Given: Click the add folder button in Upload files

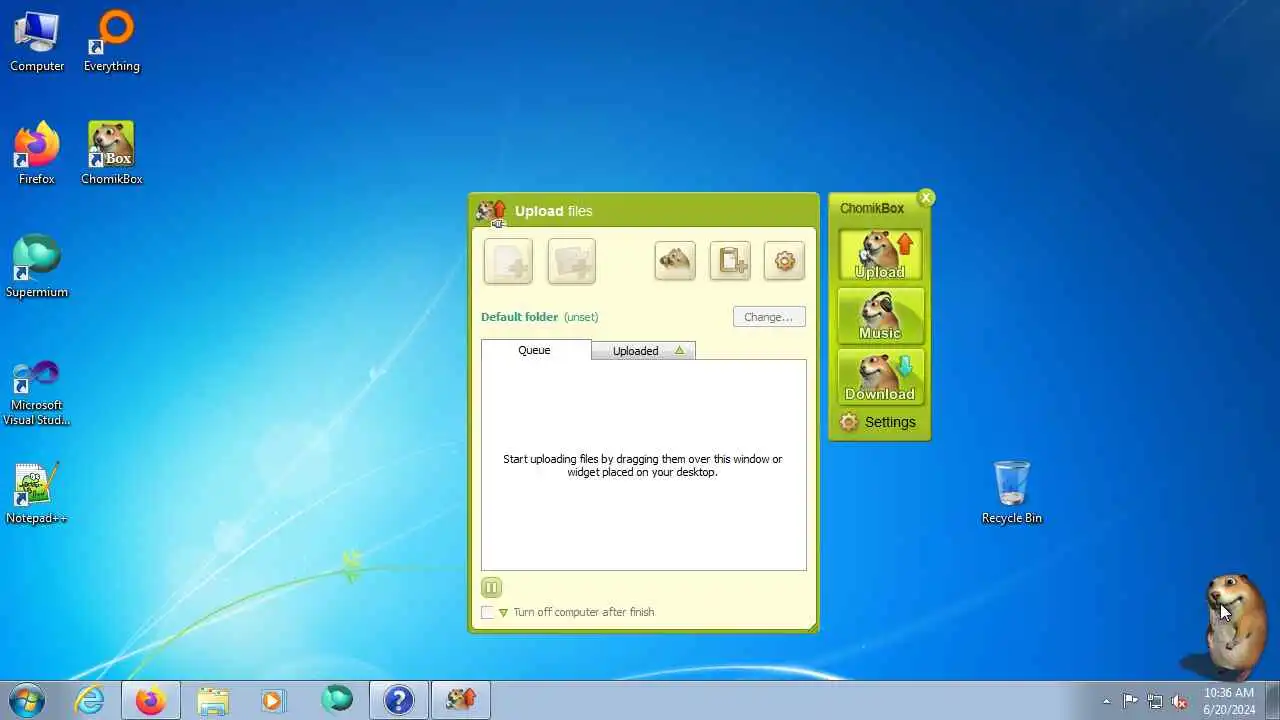Looking at the screenshot, I should 572,261.
